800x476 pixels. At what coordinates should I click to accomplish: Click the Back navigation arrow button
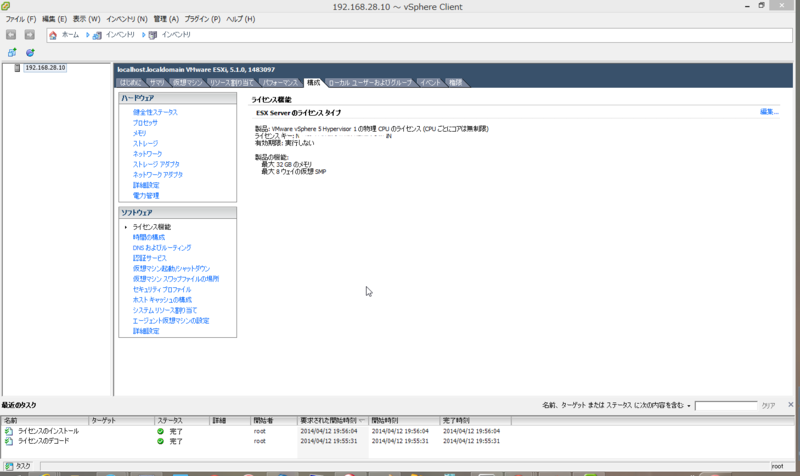click(x=11, y=35)
